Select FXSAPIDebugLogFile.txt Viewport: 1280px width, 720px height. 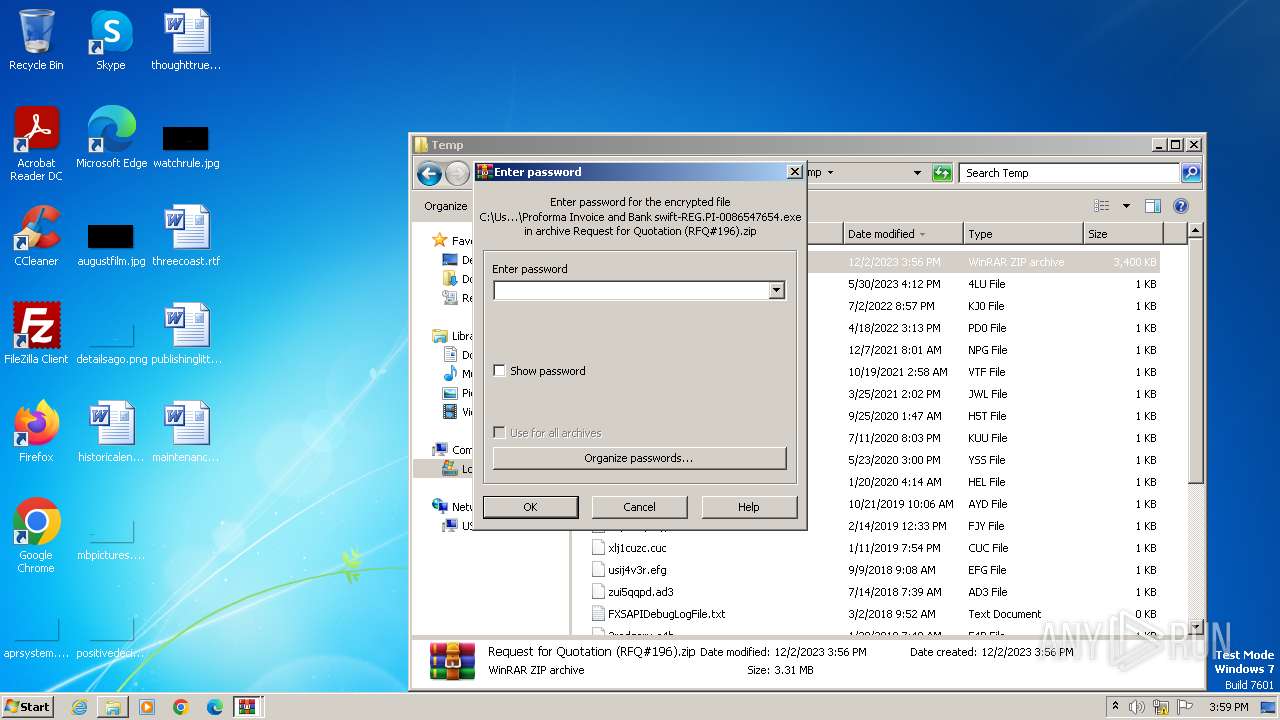coord(666,614)
